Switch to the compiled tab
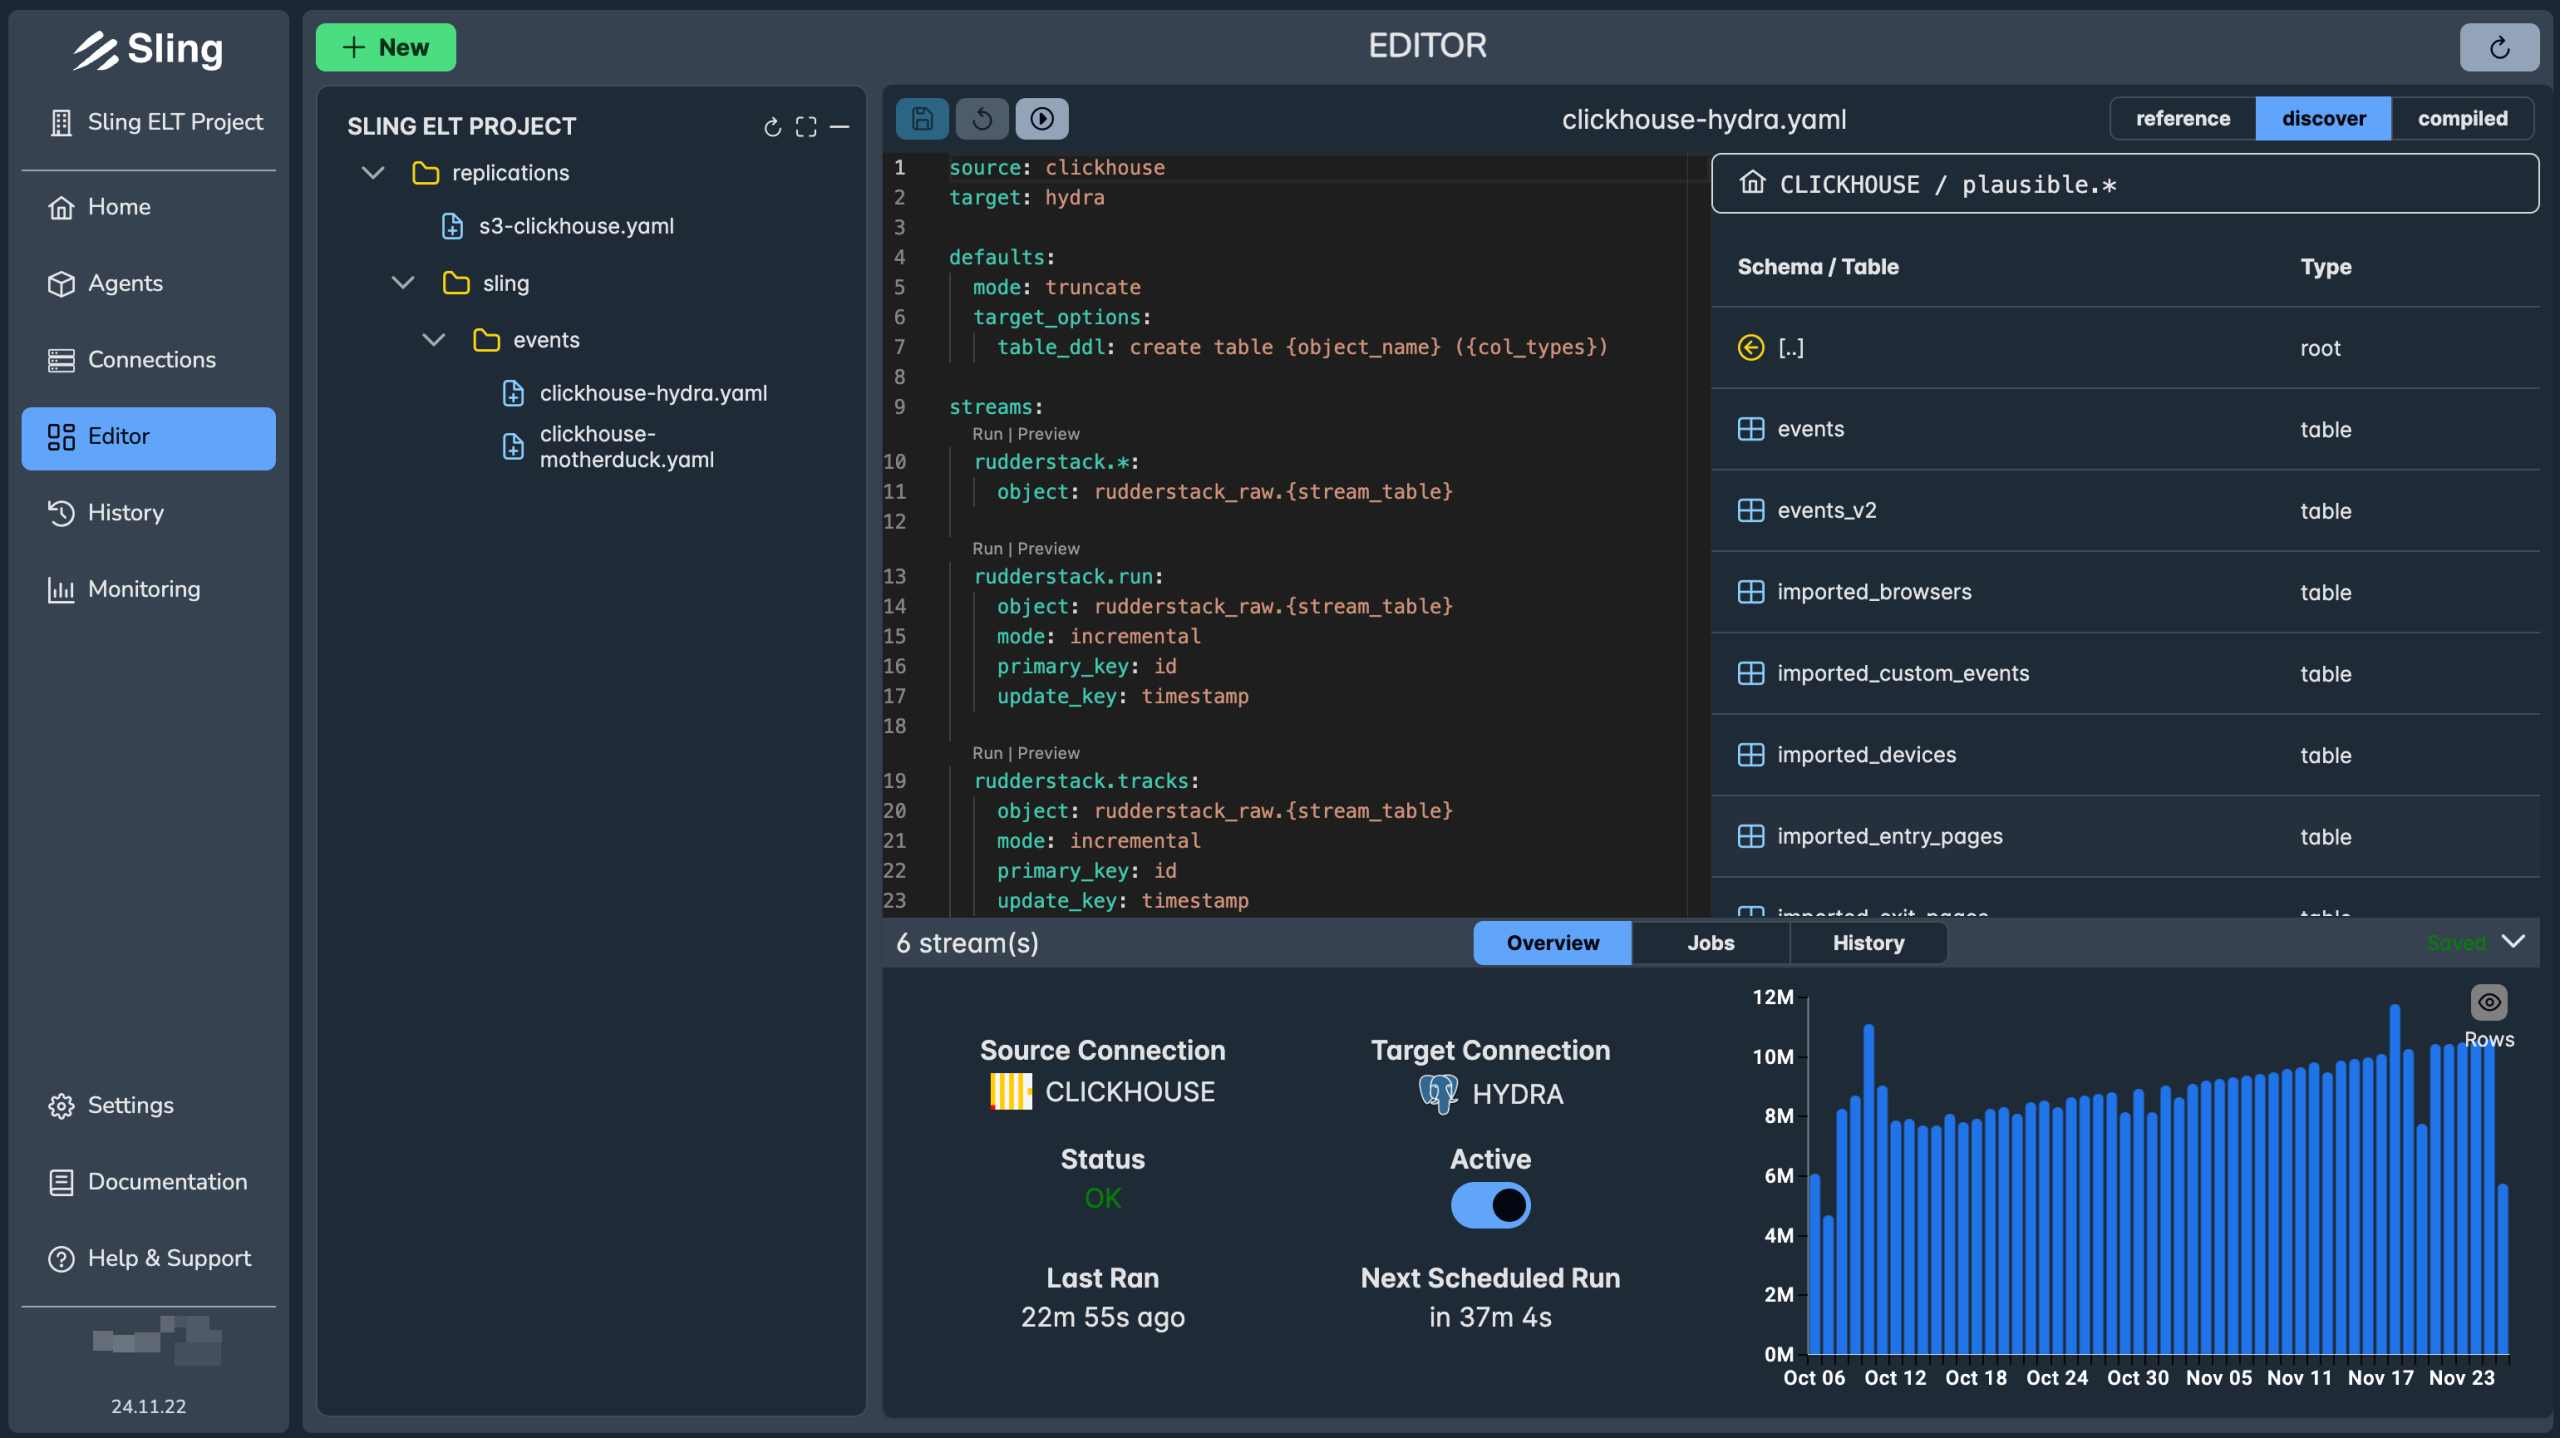 tap(2463, 119)
